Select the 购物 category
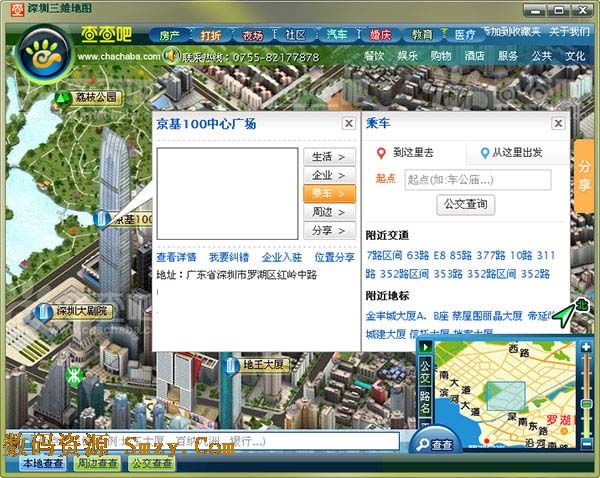The height and width of the screenshot is (478, 600). (441, 56)
